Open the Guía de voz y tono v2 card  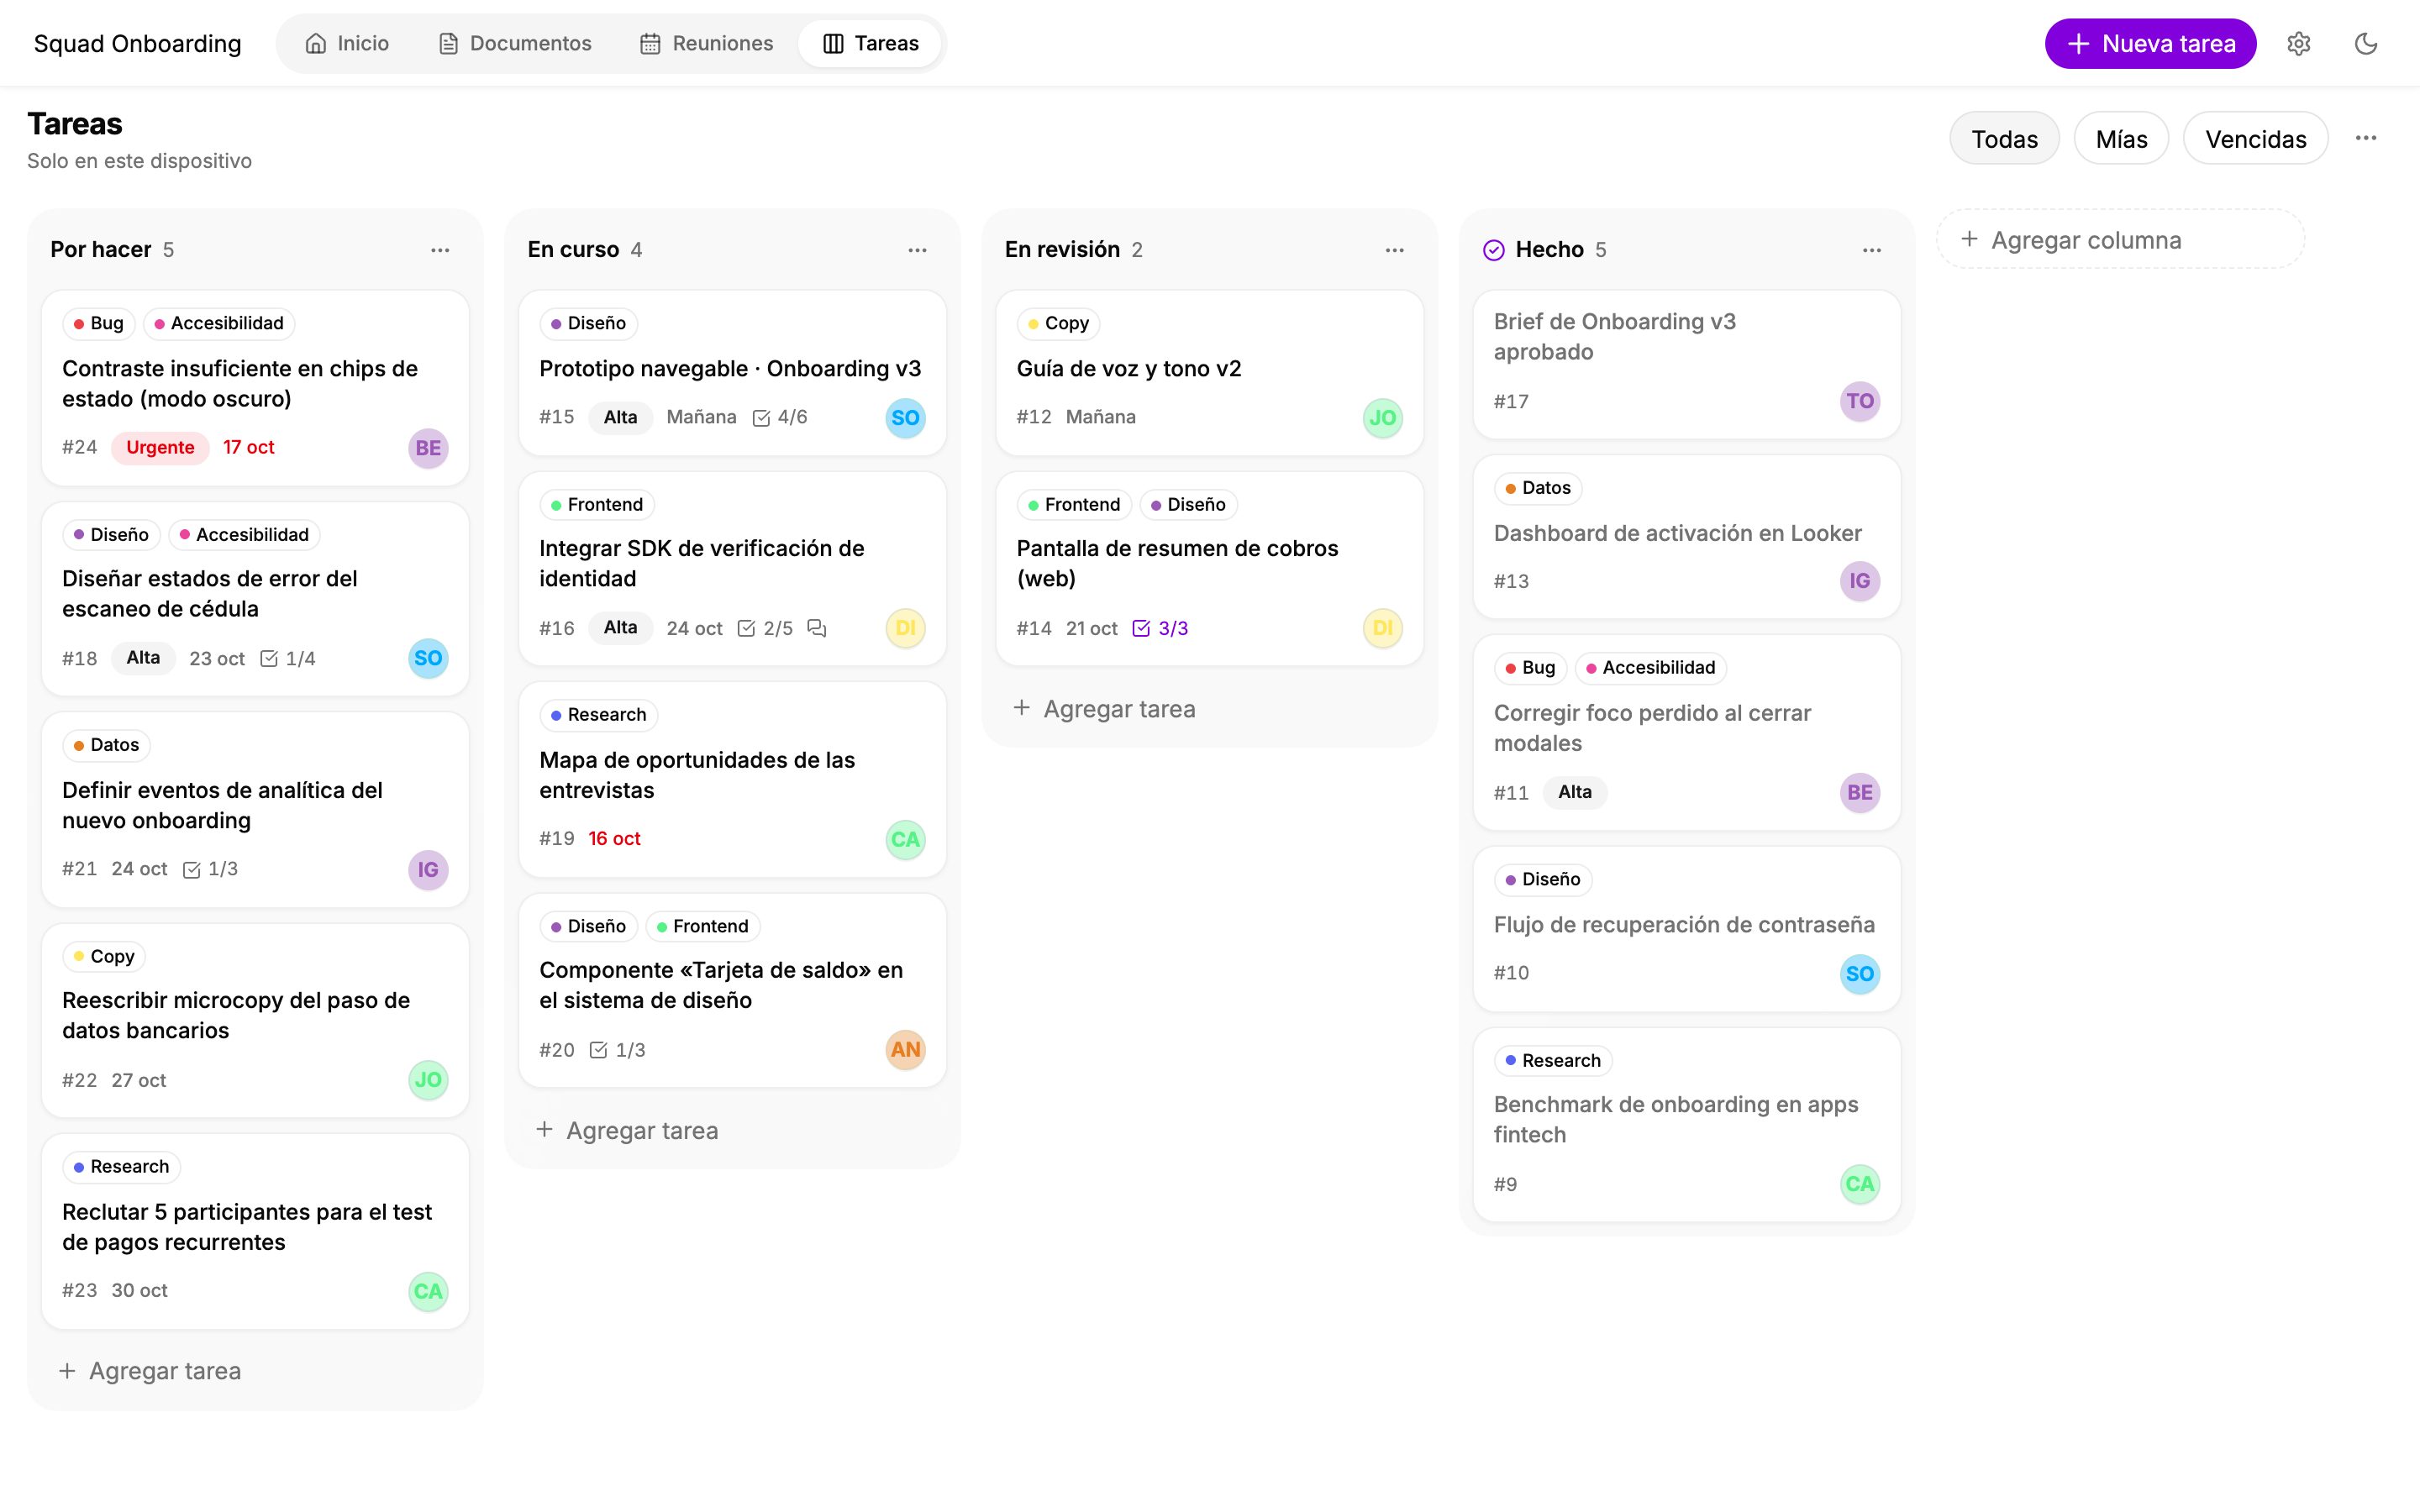click(1209, 373)
